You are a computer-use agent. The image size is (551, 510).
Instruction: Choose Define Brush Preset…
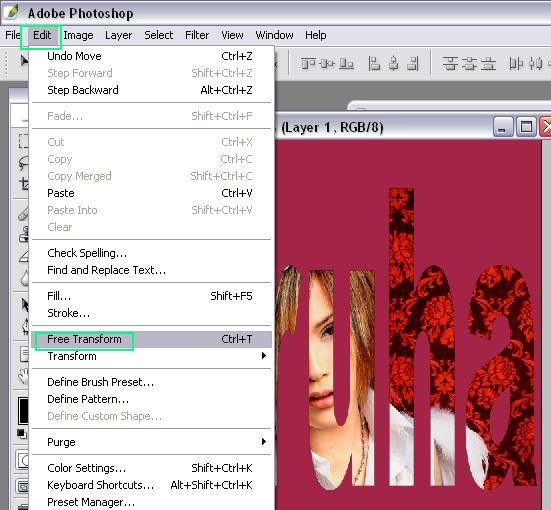(x=151, y=382)
